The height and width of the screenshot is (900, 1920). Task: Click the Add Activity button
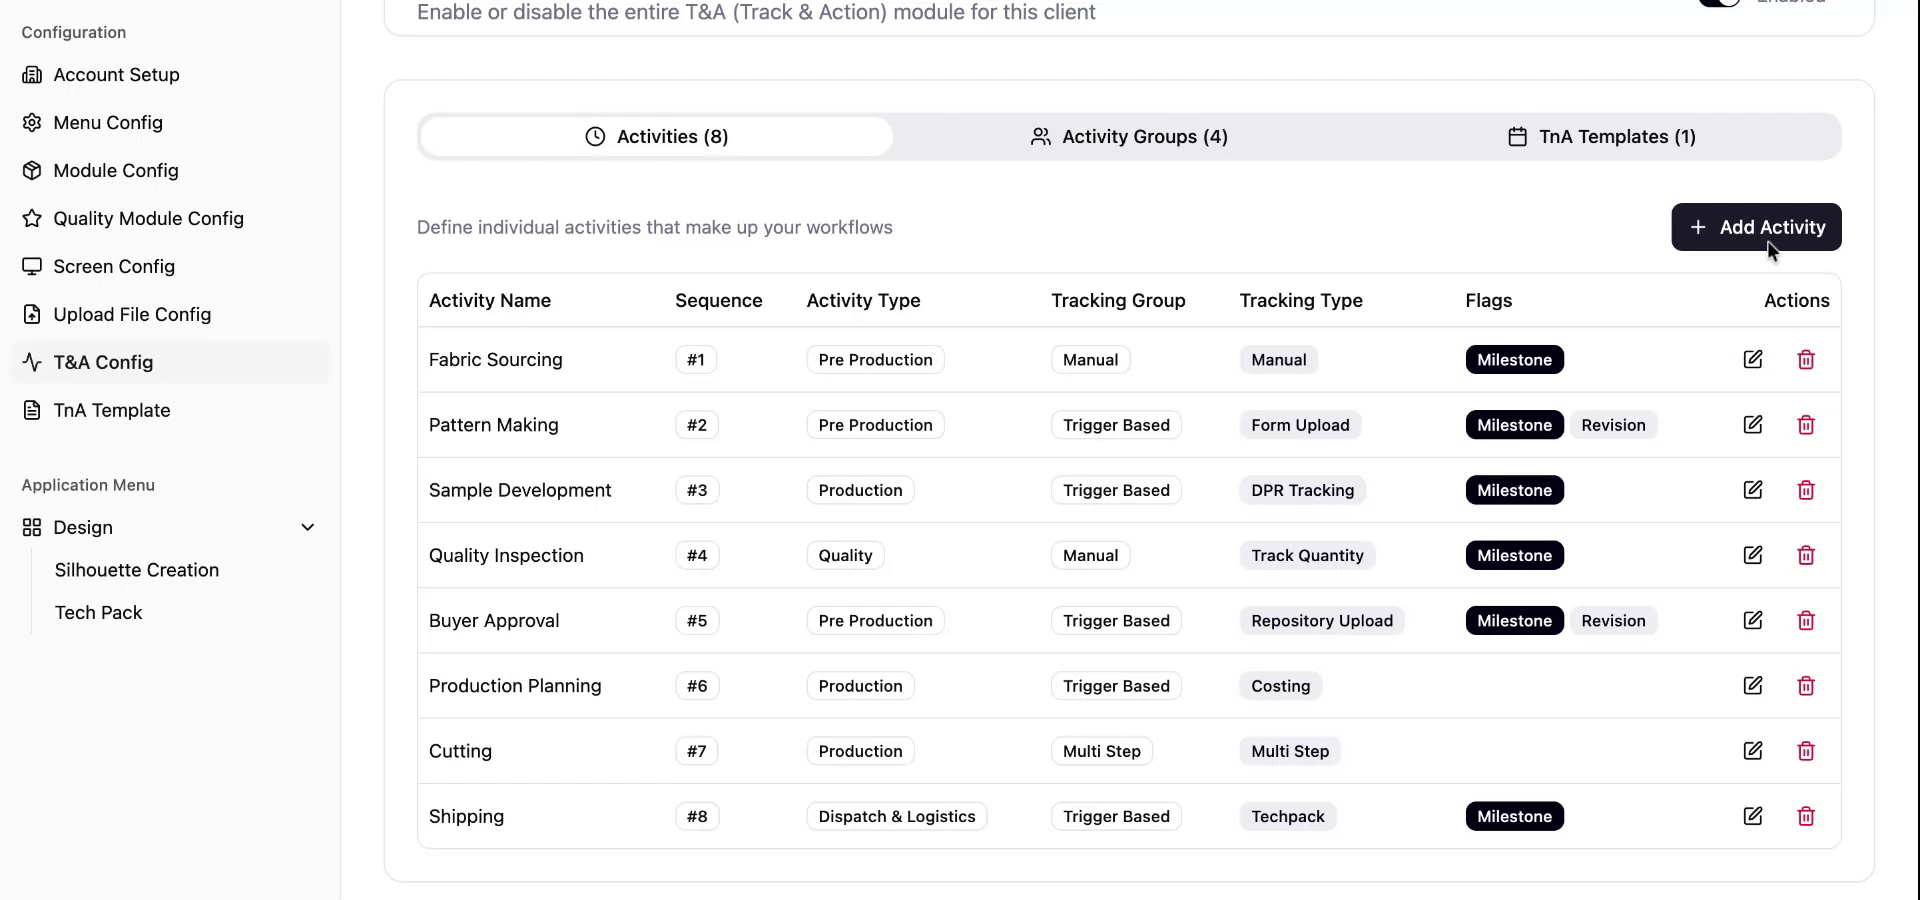tap(1756, 227)
